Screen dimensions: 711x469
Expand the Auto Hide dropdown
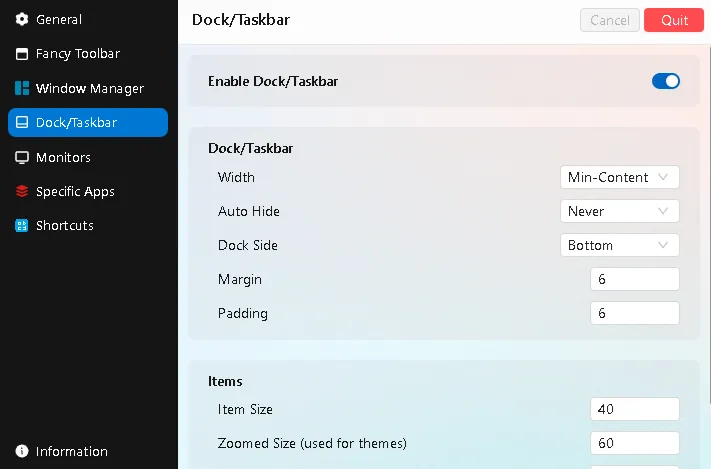619,211
